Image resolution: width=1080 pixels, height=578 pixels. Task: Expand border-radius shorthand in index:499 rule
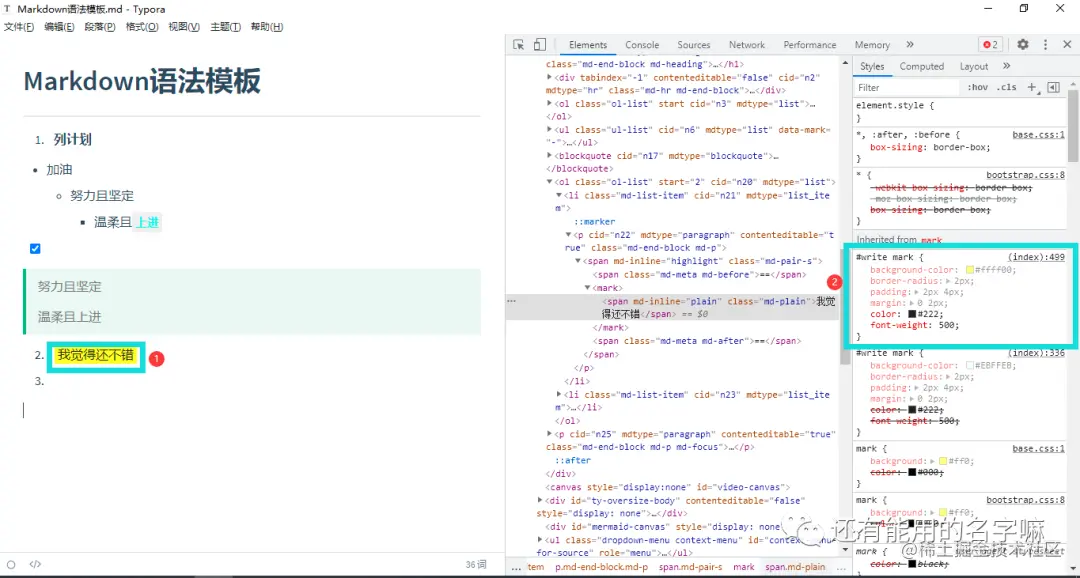point(949,281)
